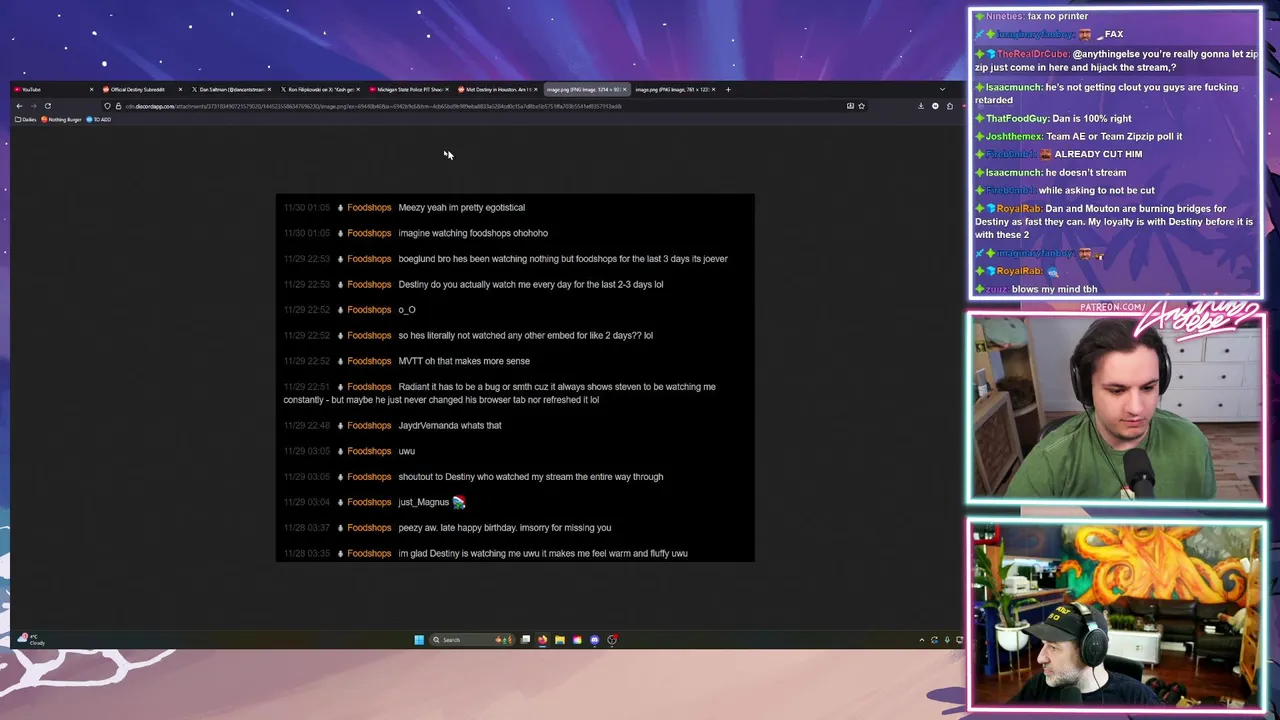This screenshot has height=720, width=1280.
Task: Open Task View from the taskbar
Action: click(x=525, y=640)
